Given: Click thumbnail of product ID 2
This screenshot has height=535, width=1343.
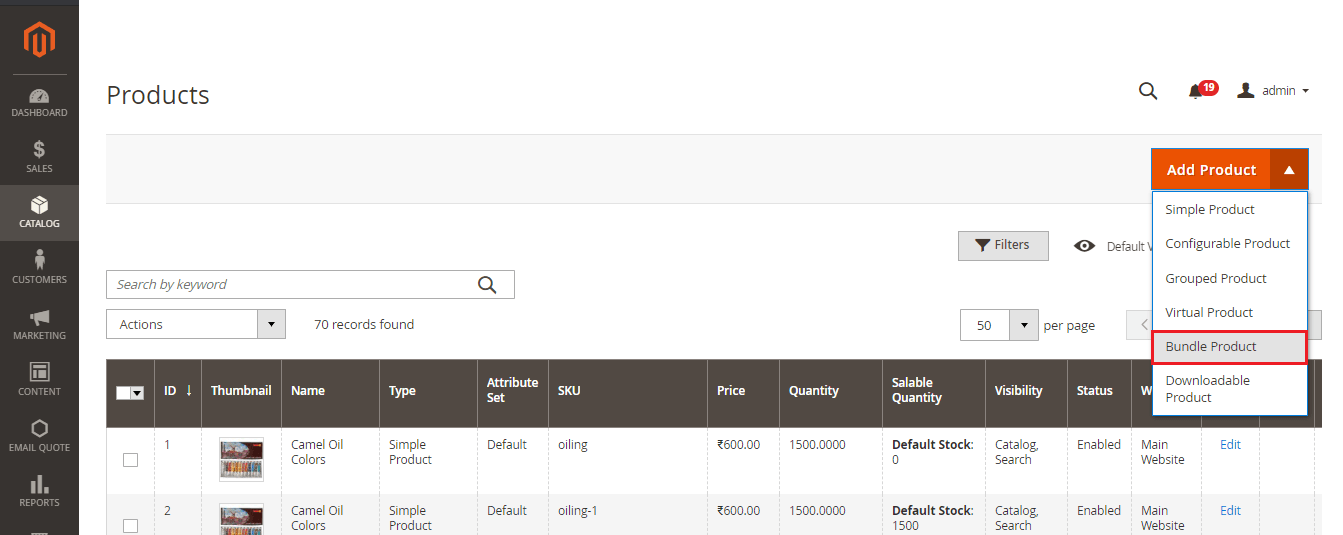Looking at the screenshot, I should [x=241, y=519].
